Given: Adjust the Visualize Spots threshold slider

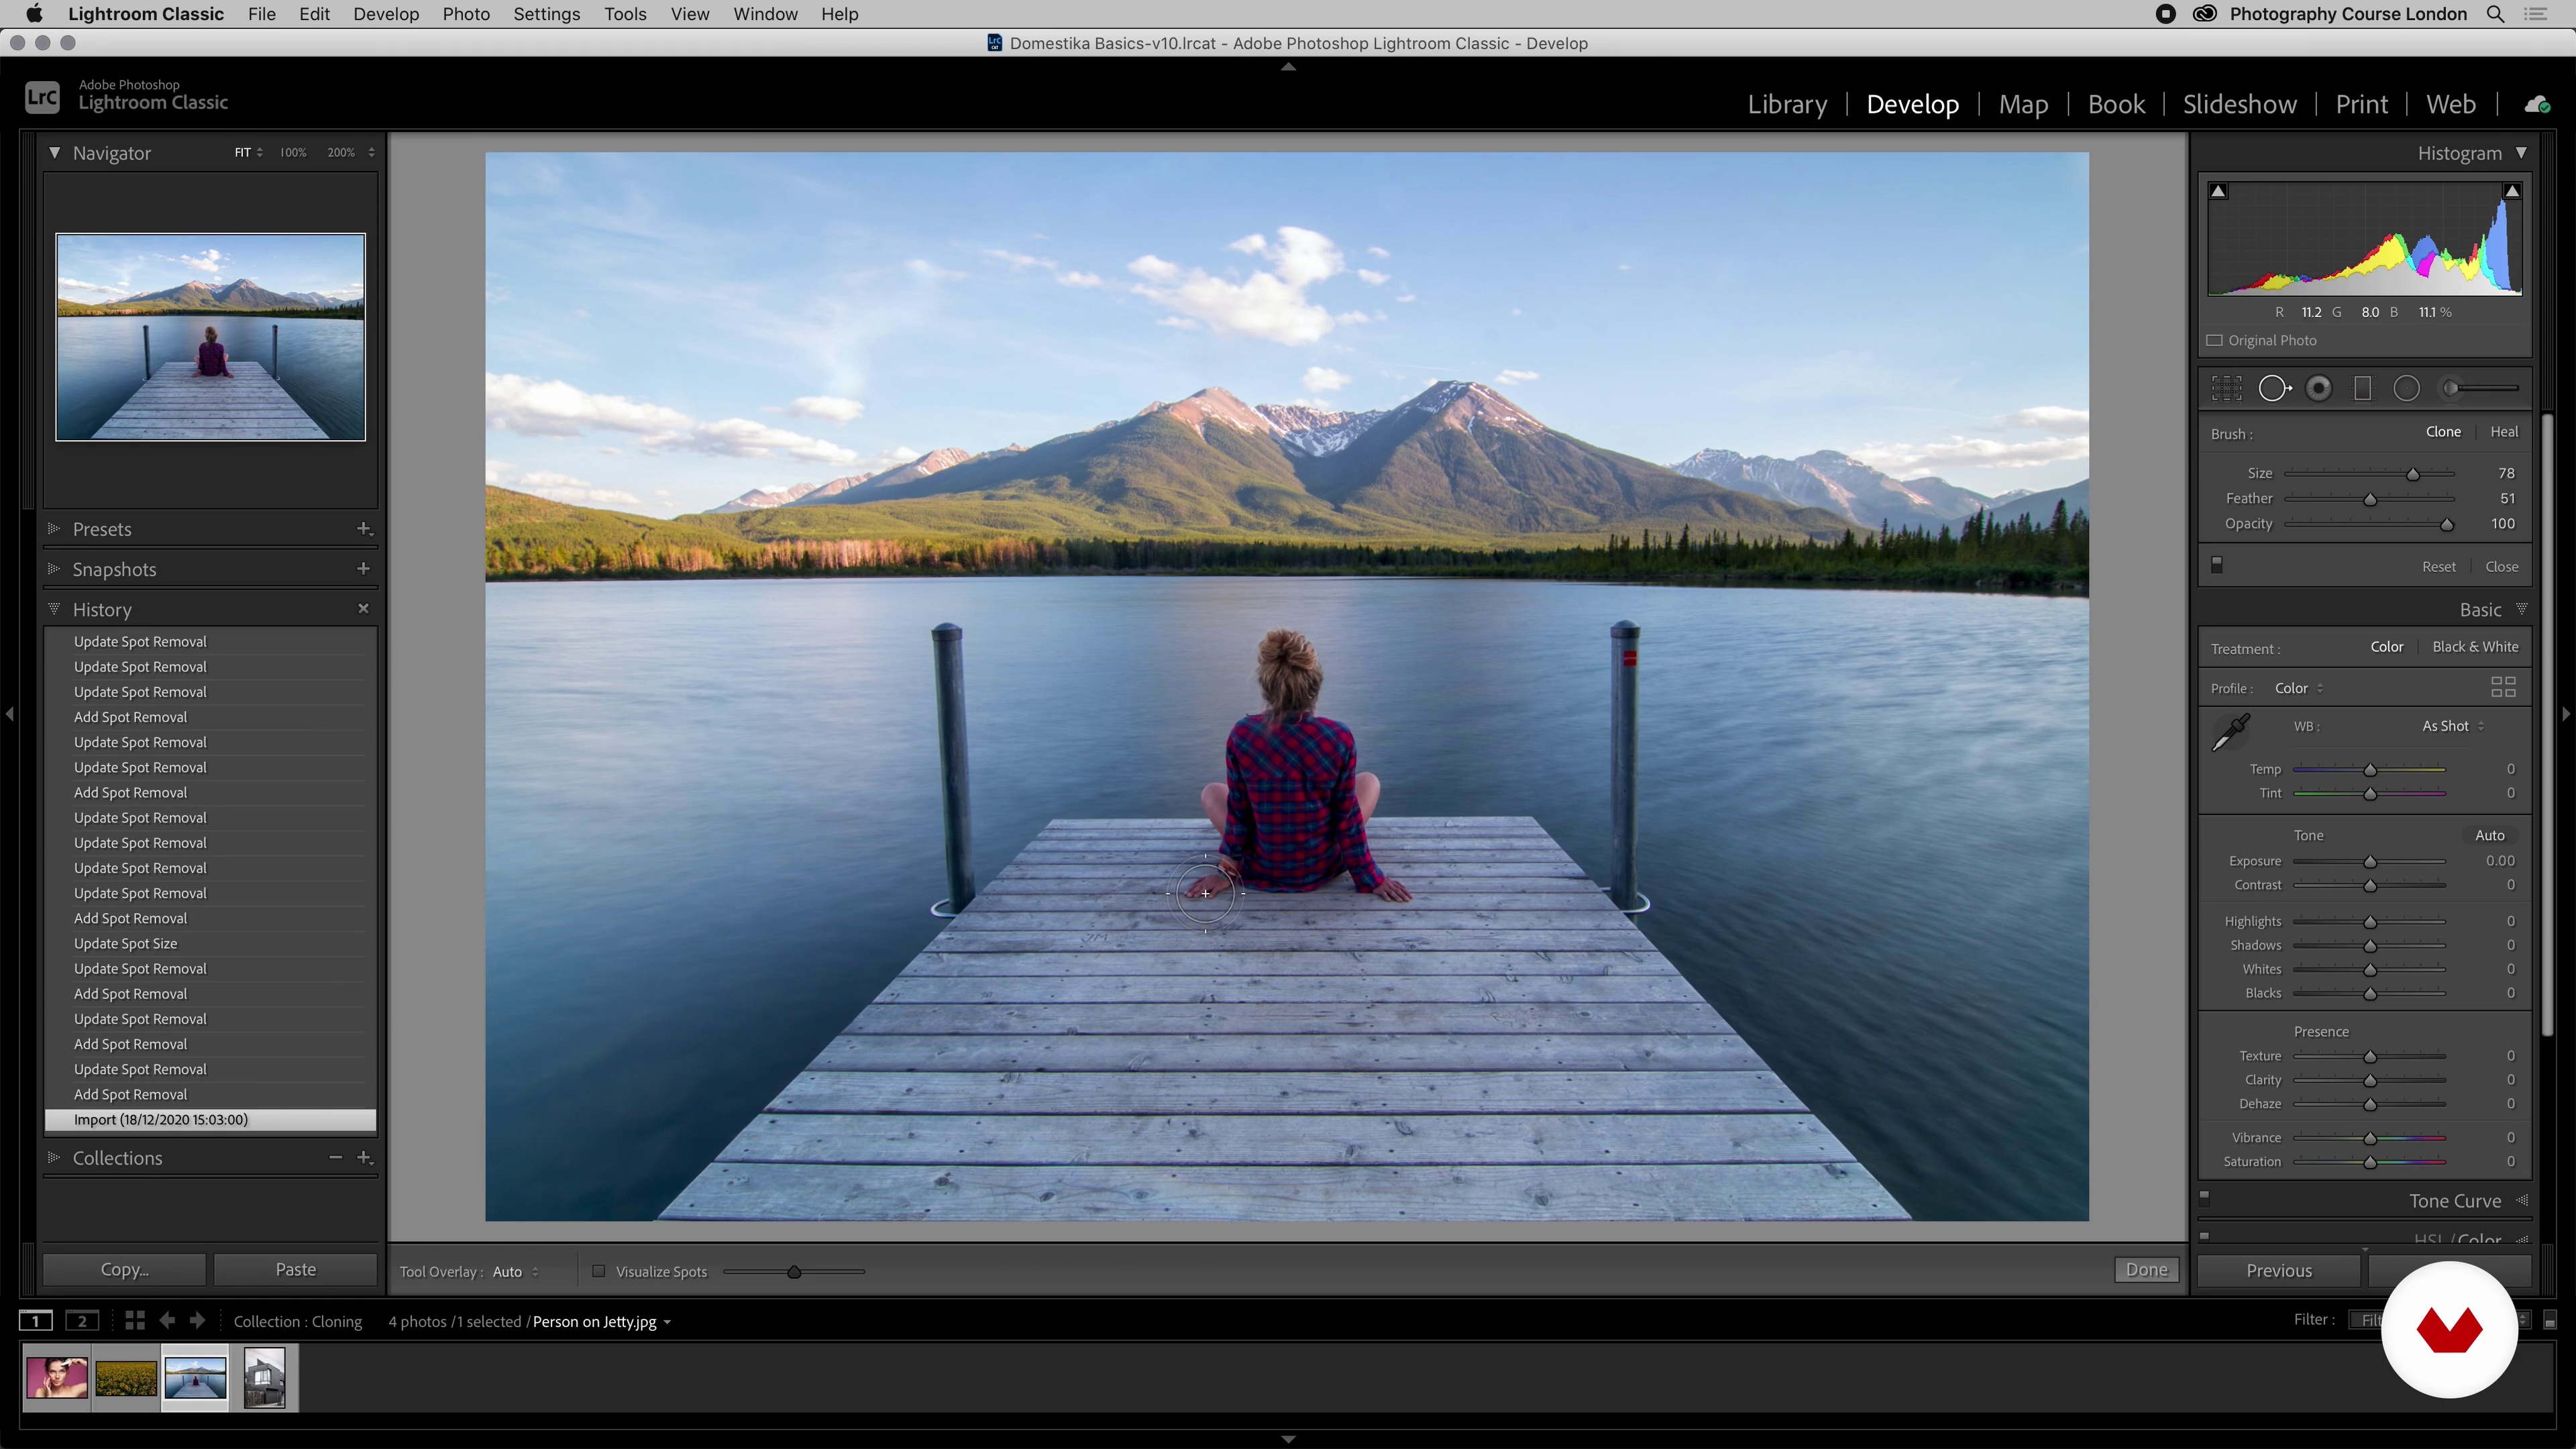Looking at the screenshot, I should [x=793, y=1272].
